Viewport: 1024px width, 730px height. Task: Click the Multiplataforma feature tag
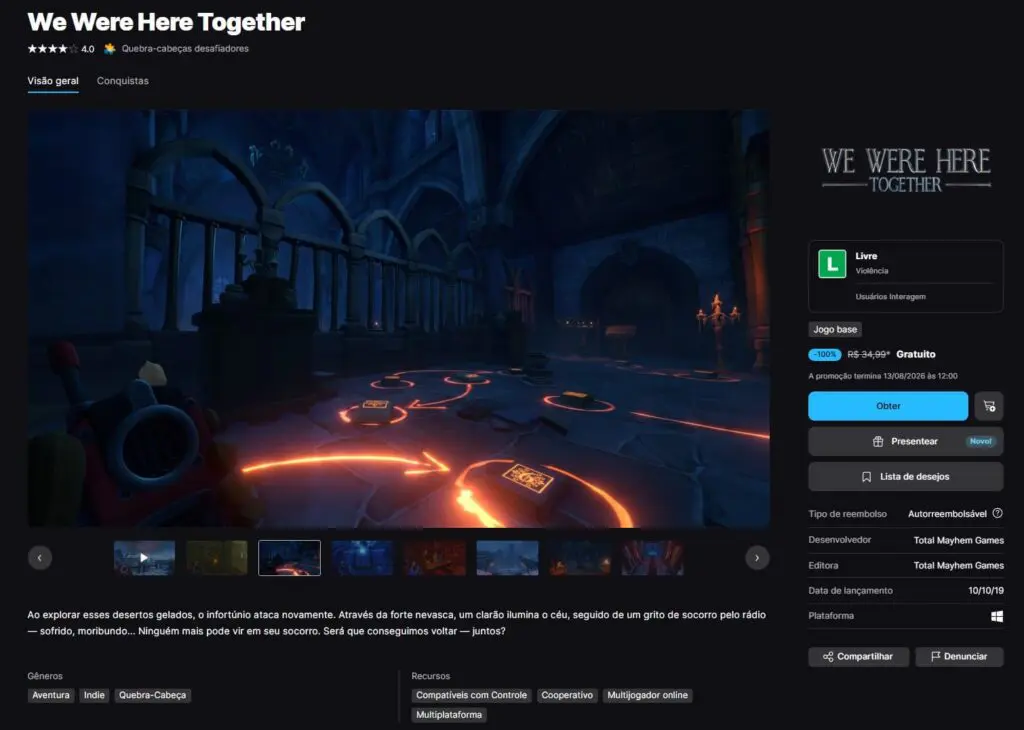(449, 715)
